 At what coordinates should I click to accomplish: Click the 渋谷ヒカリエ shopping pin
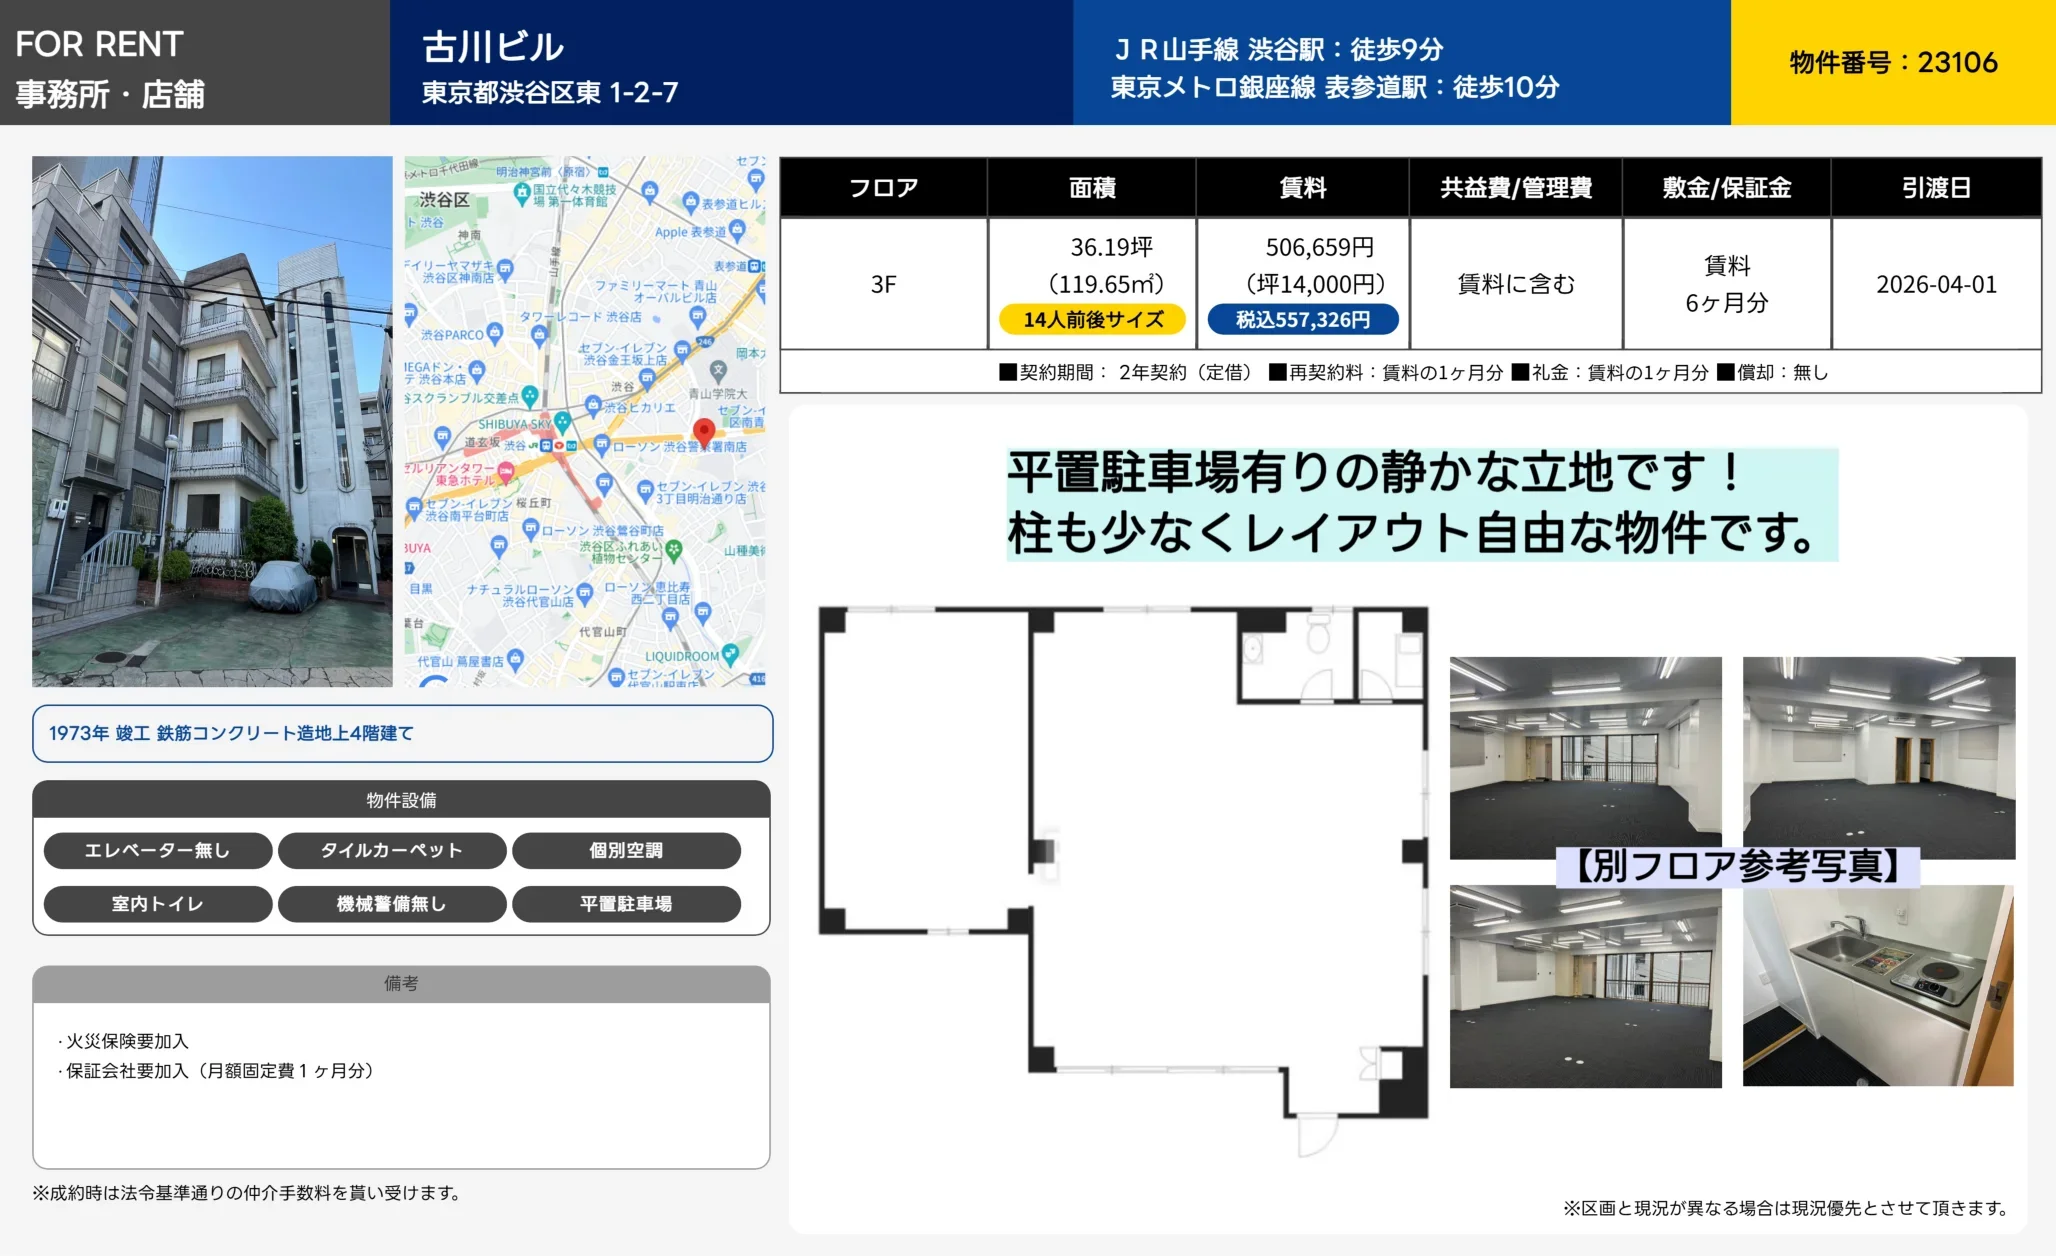(x=594, y=406)
